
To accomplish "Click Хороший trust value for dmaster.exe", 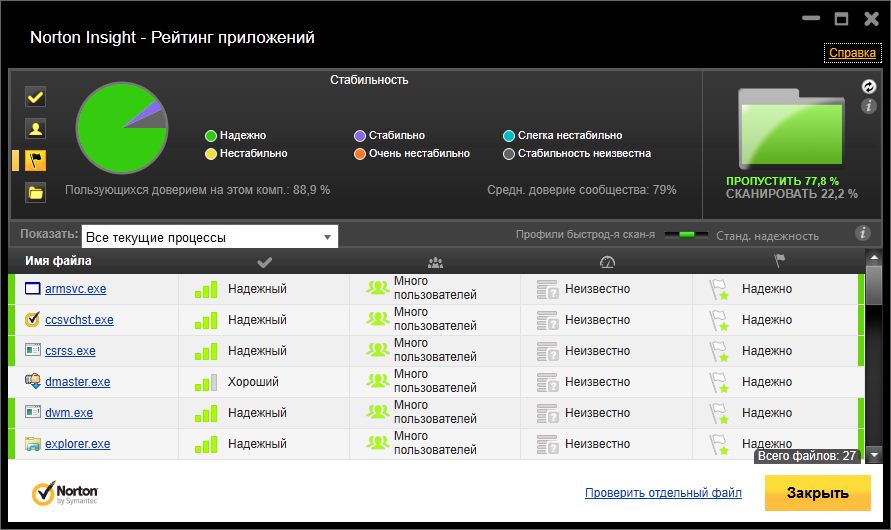I will pos(253,382).
